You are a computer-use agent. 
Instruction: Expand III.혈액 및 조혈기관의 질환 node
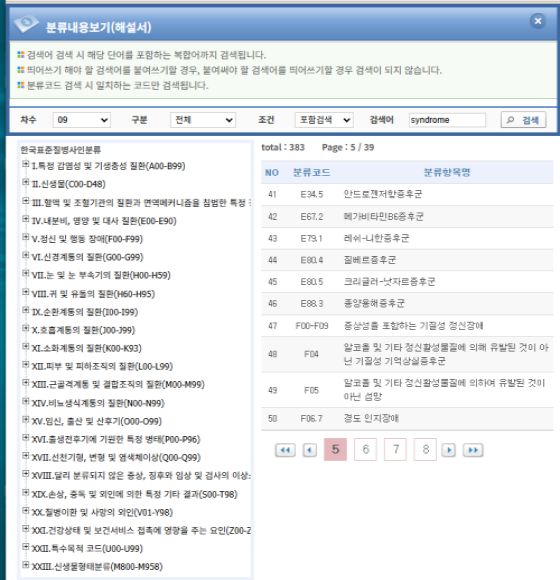[x=25, y=200]
